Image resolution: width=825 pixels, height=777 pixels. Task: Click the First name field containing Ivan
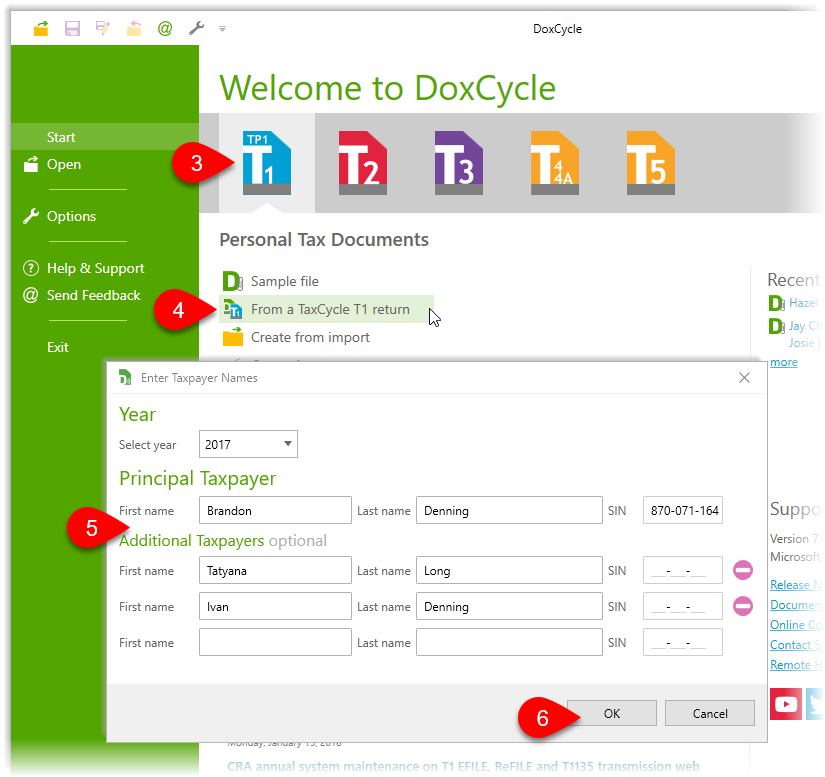point(275,606)
